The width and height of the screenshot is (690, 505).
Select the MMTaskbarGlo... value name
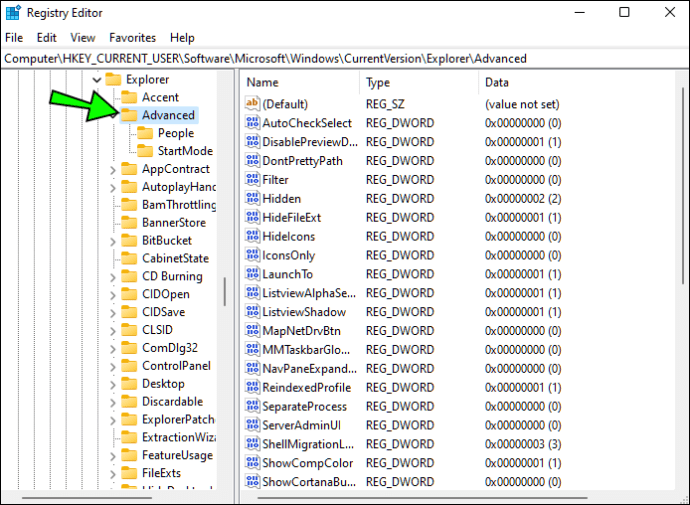[x=306, y=350]
